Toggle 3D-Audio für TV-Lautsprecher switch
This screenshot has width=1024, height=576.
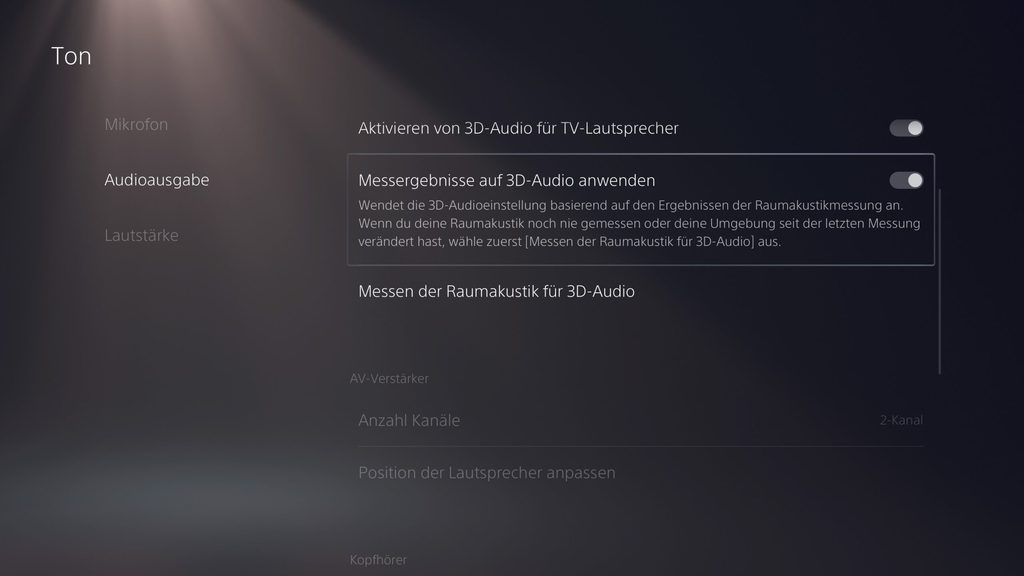click(x=906, y=128)
